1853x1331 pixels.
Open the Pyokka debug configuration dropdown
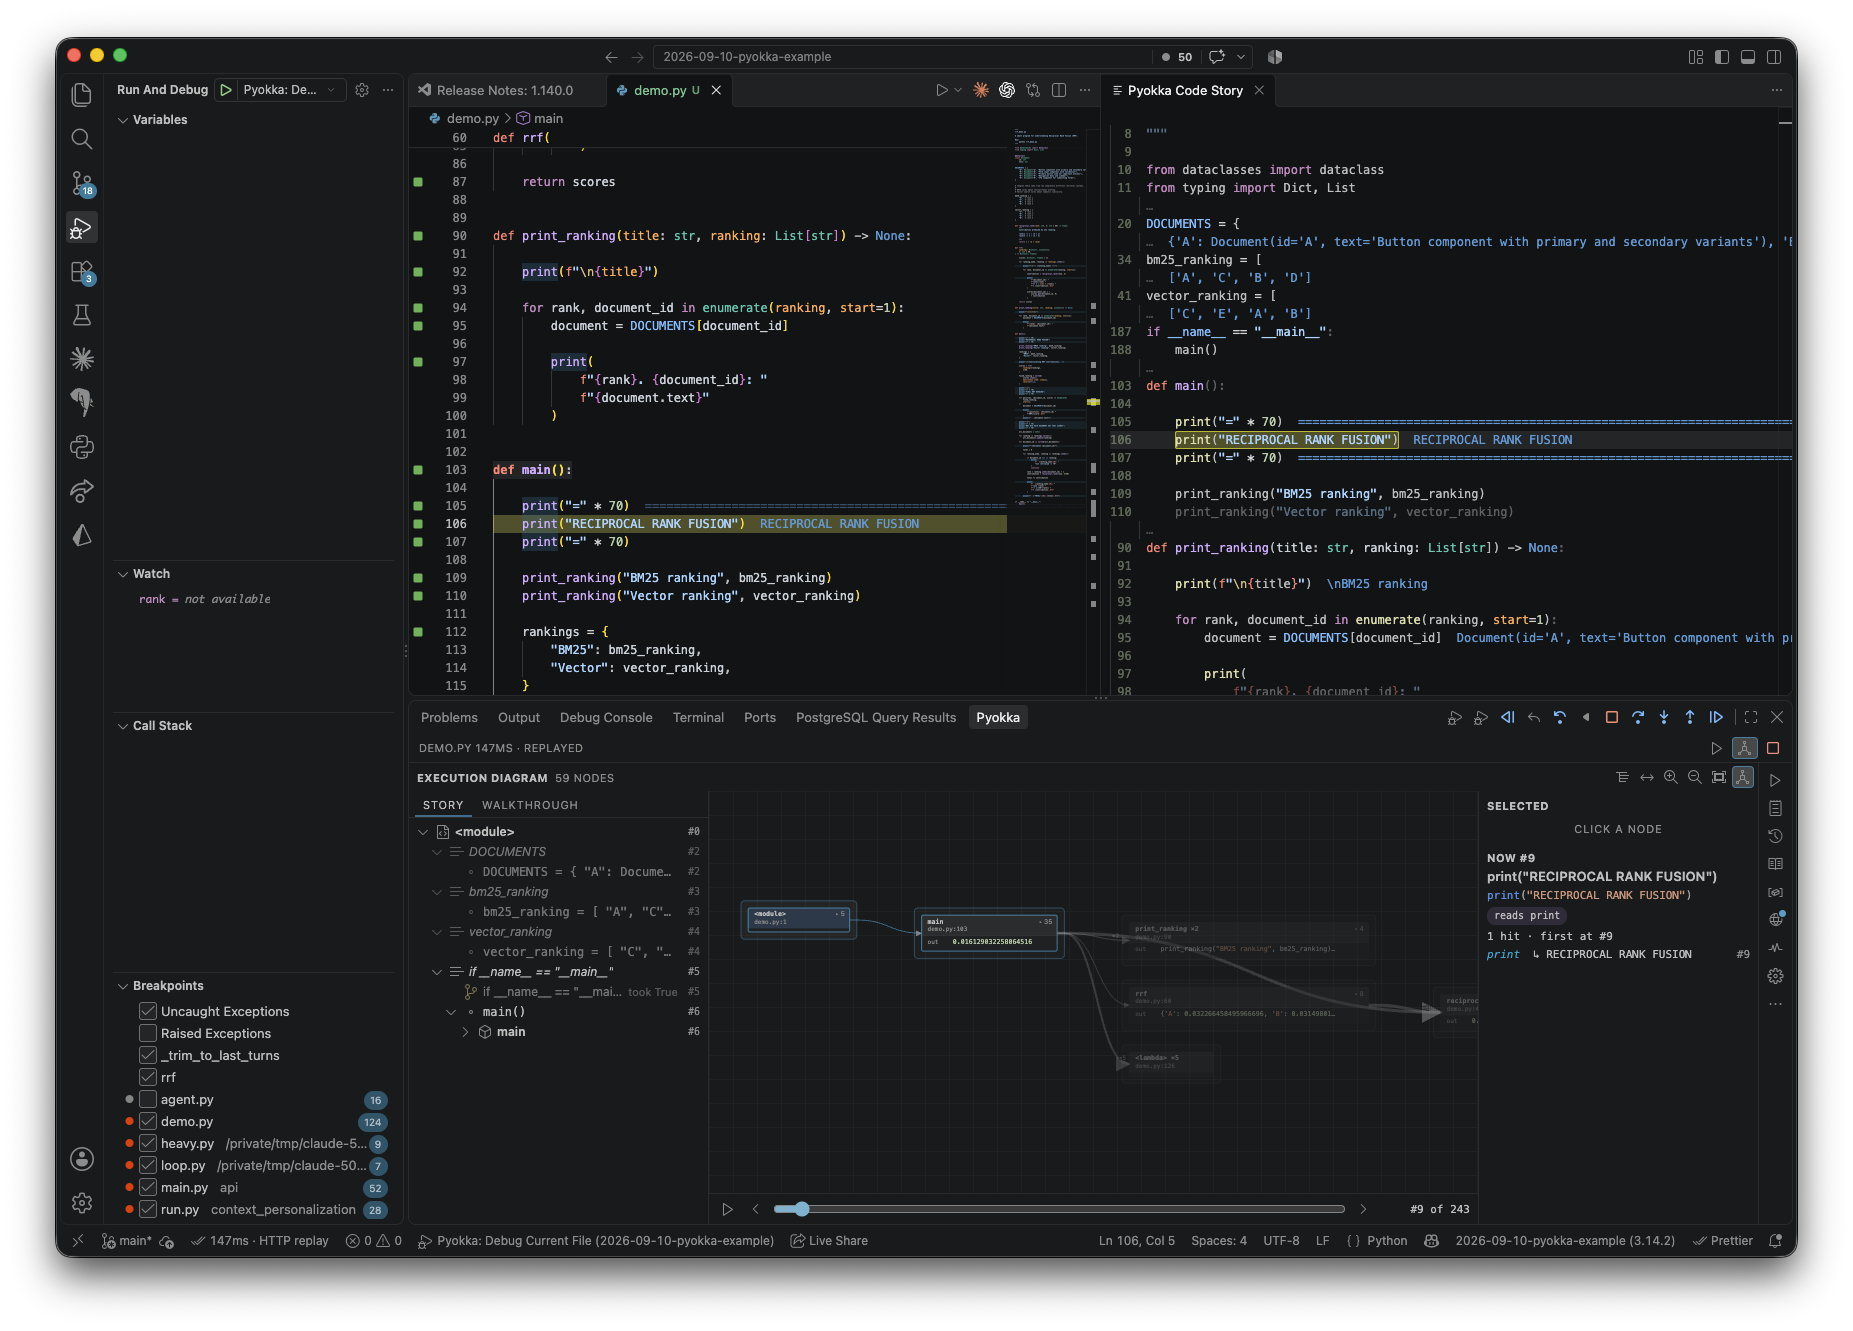[x=290, y=90]
